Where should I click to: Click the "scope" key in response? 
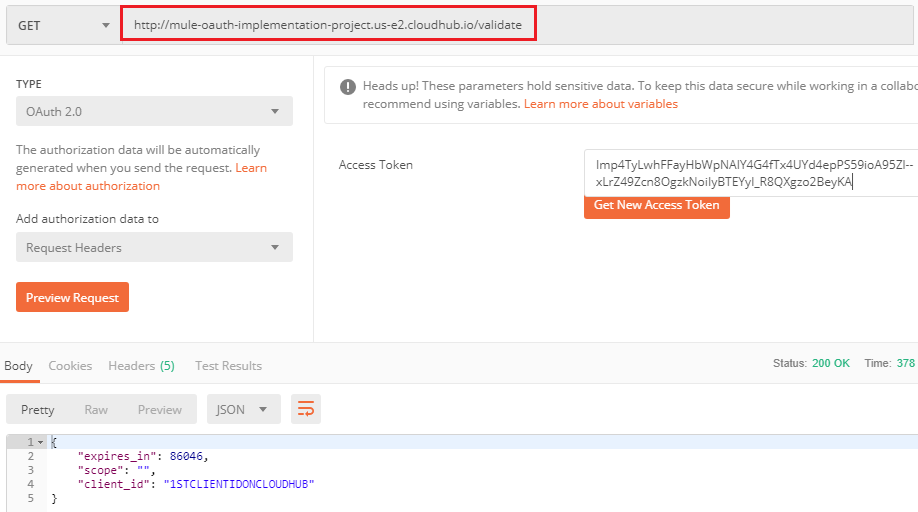coord(100,470)
